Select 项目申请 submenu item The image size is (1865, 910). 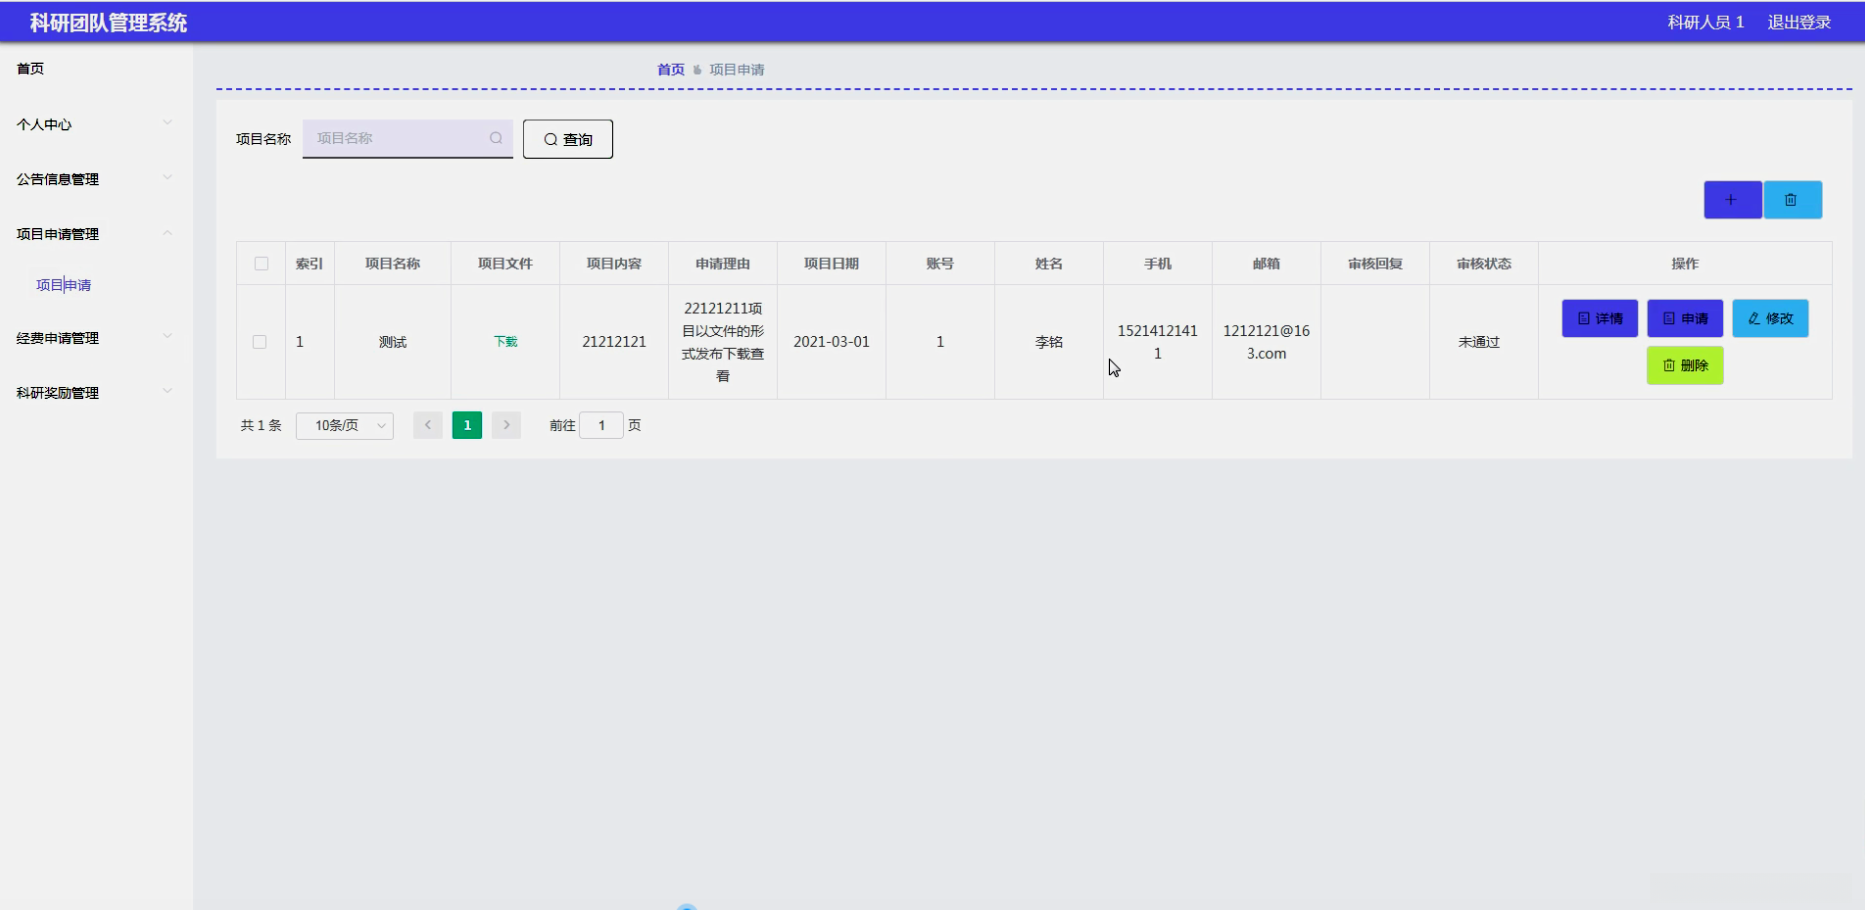coord(64,285)
